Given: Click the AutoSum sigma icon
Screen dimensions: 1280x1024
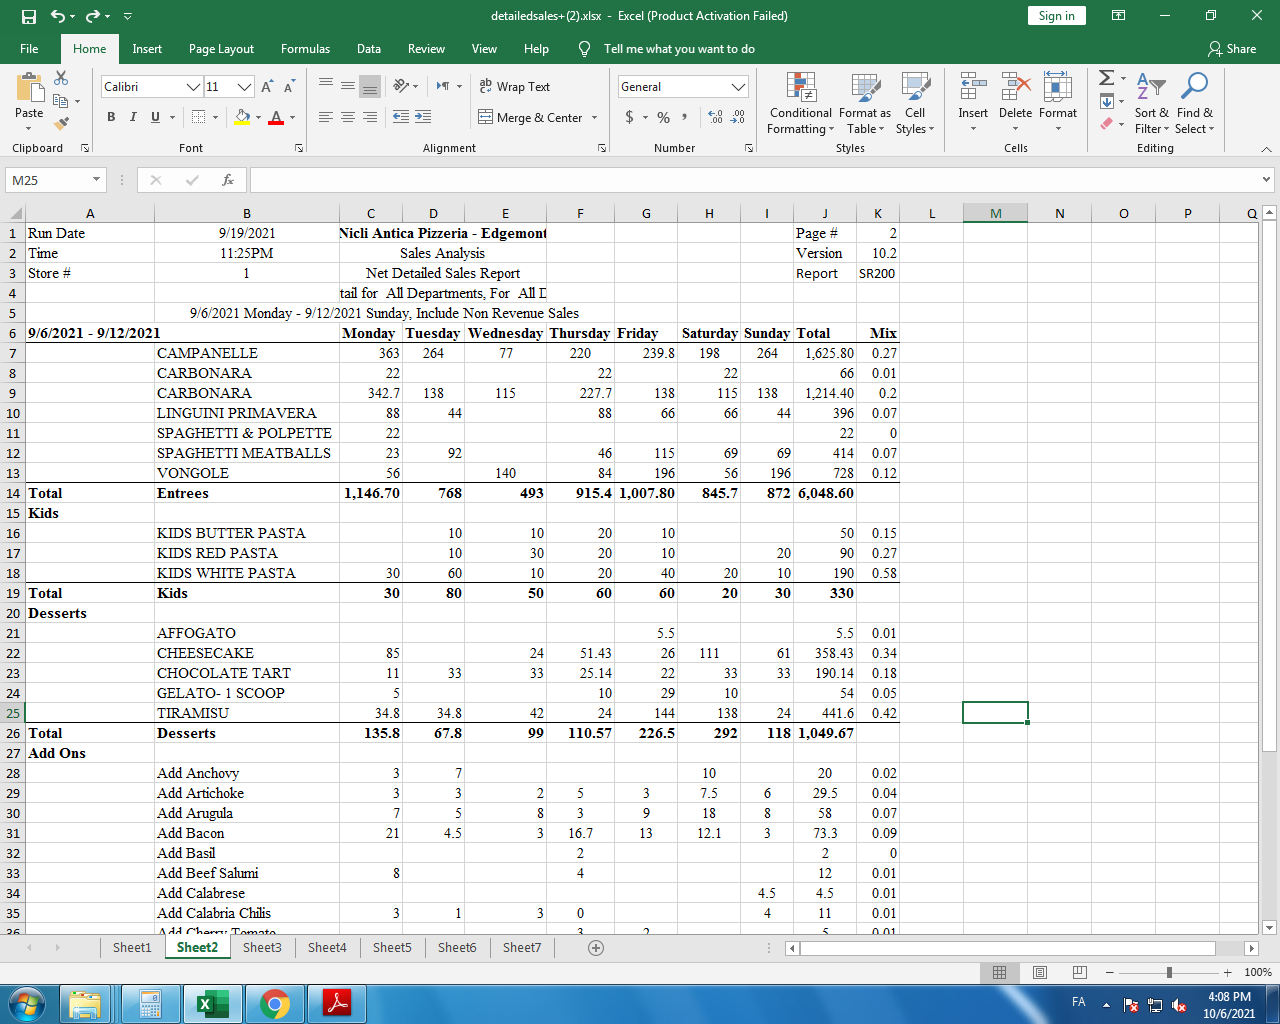Looking at the screenshot, I should [x=1106, y=78].
